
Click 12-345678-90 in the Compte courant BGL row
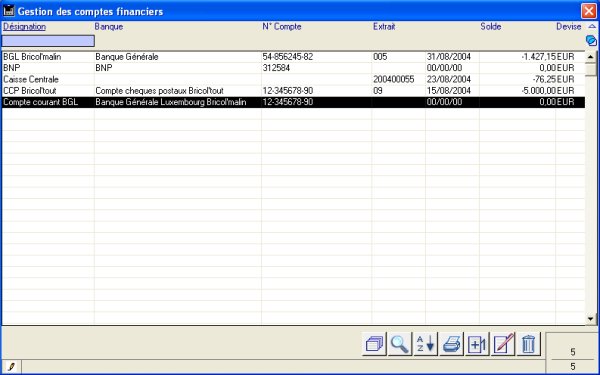288,102
